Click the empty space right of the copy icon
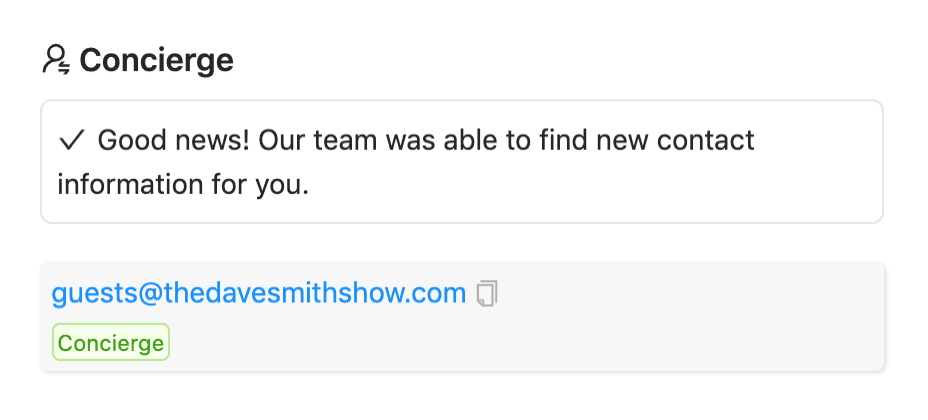The image size is (928, 420). pos(690,293)
